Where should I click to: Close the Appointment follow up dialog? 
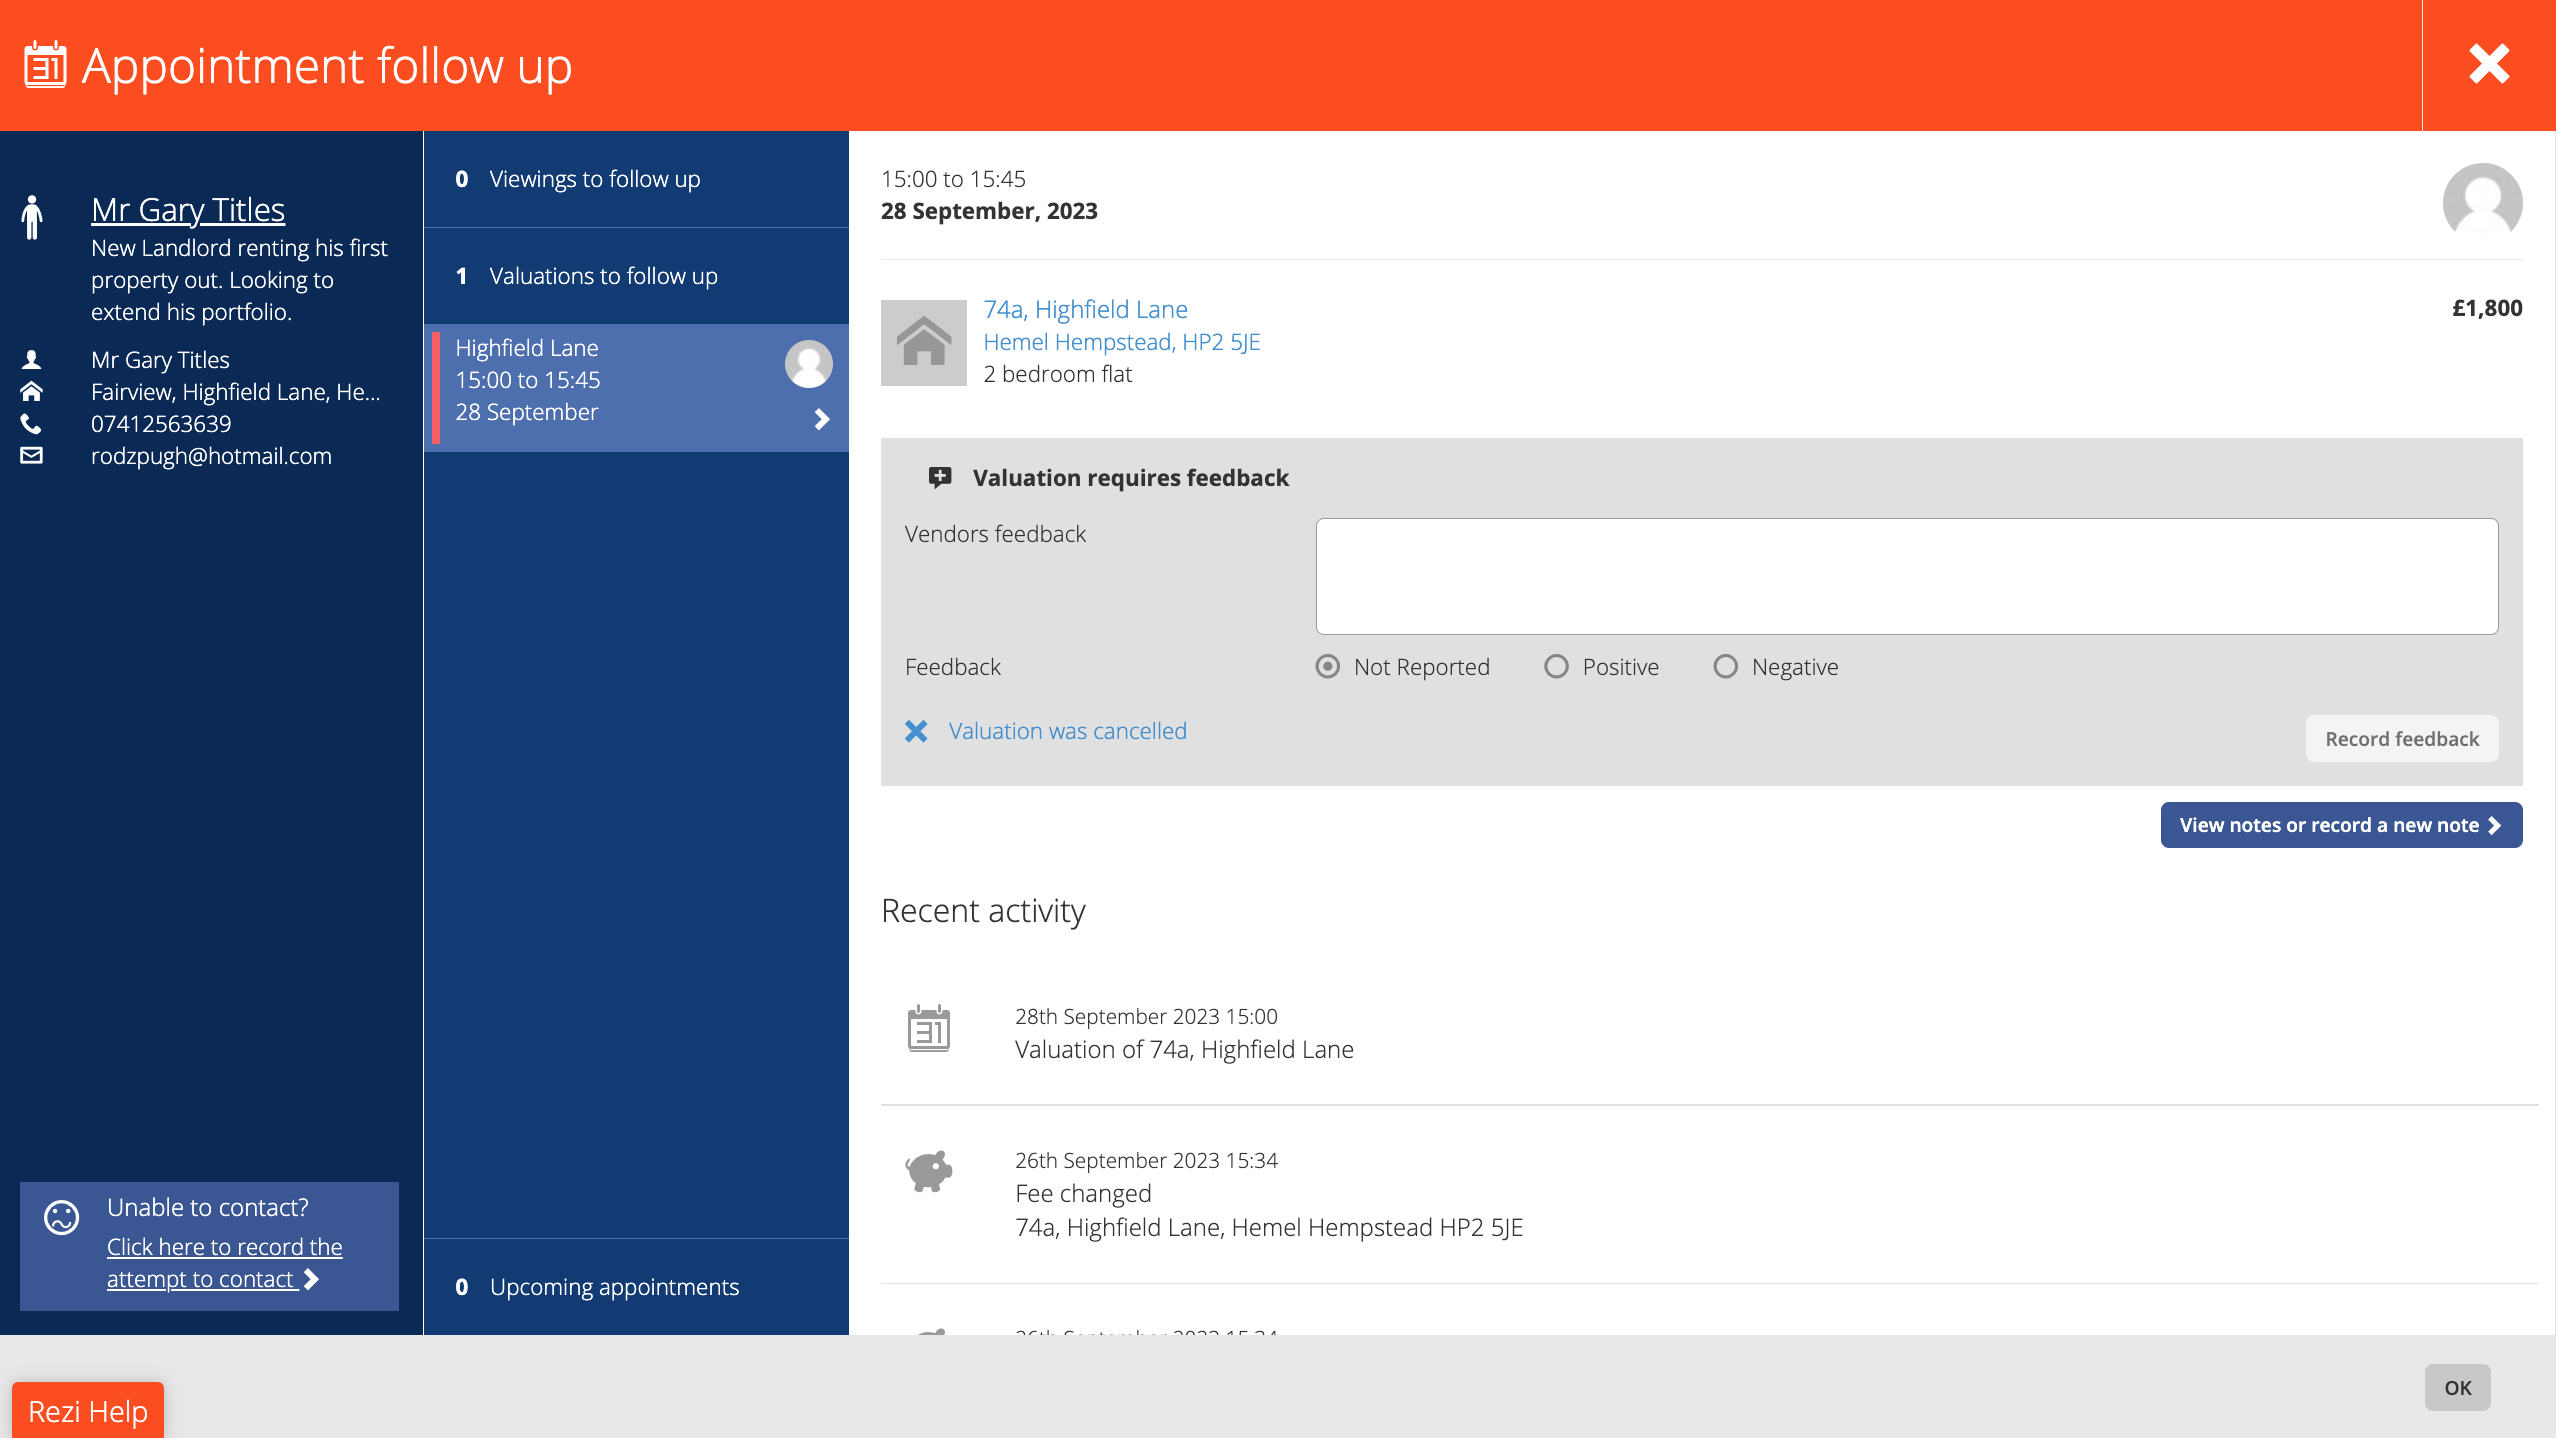pyautogui.click(x=2489, y=65)
